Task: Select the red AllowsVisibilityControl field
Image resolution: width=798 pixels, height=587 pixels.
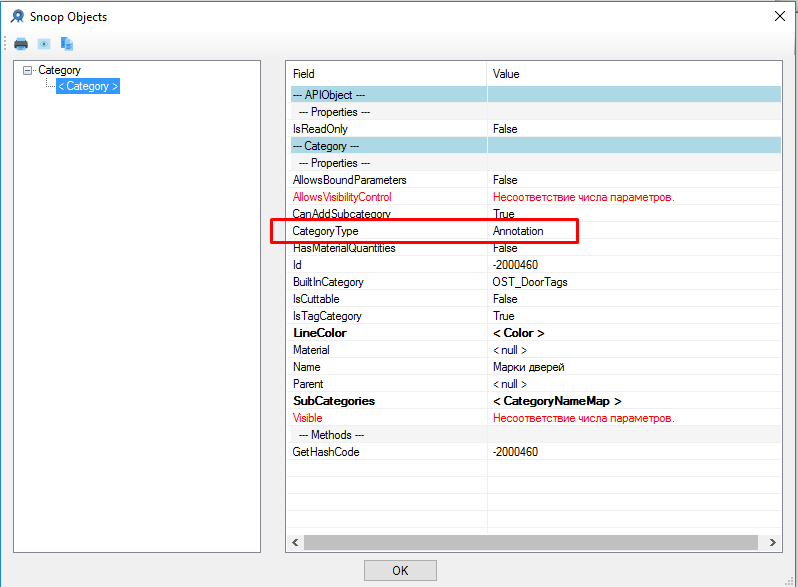Action: tap(342, 197)
